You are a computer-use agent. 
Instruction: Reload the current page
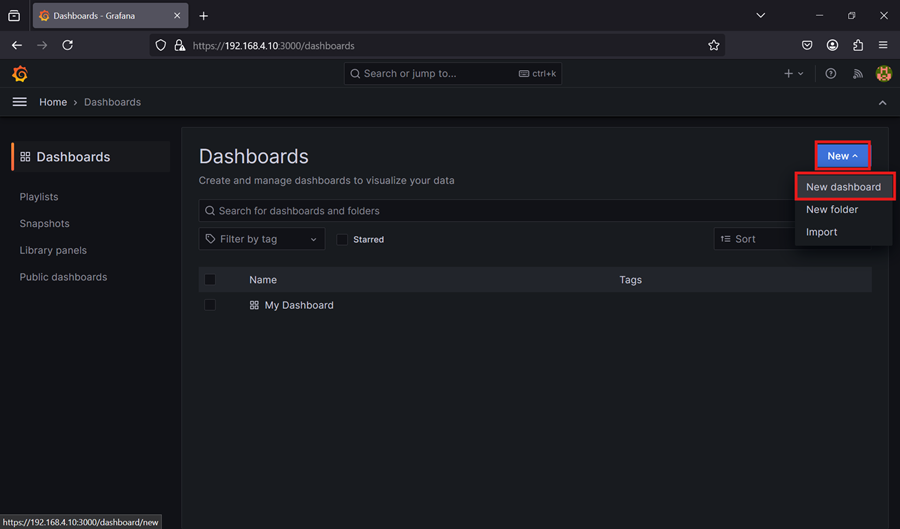(68, 45)
